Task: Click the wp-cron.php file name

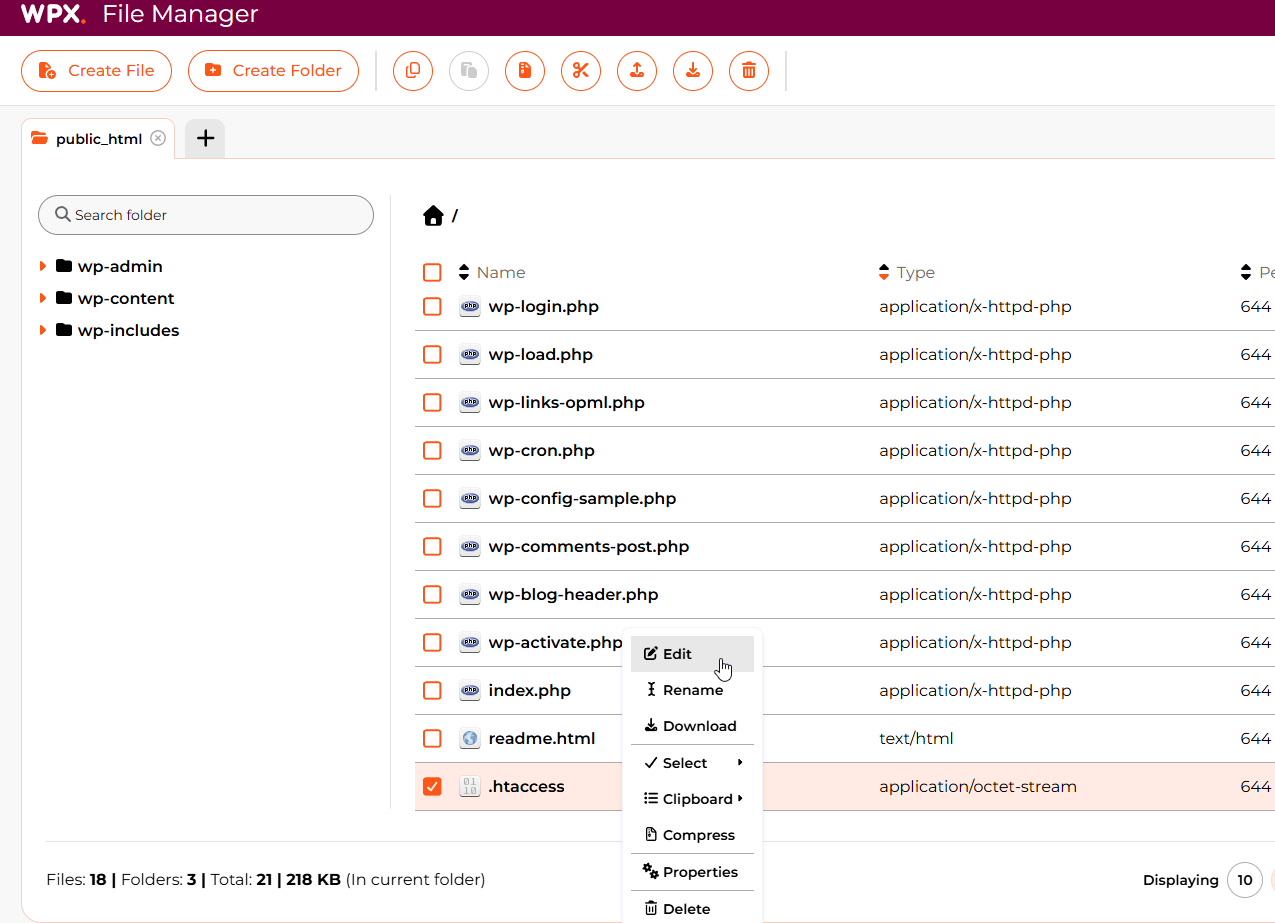Action: (542, 451)
